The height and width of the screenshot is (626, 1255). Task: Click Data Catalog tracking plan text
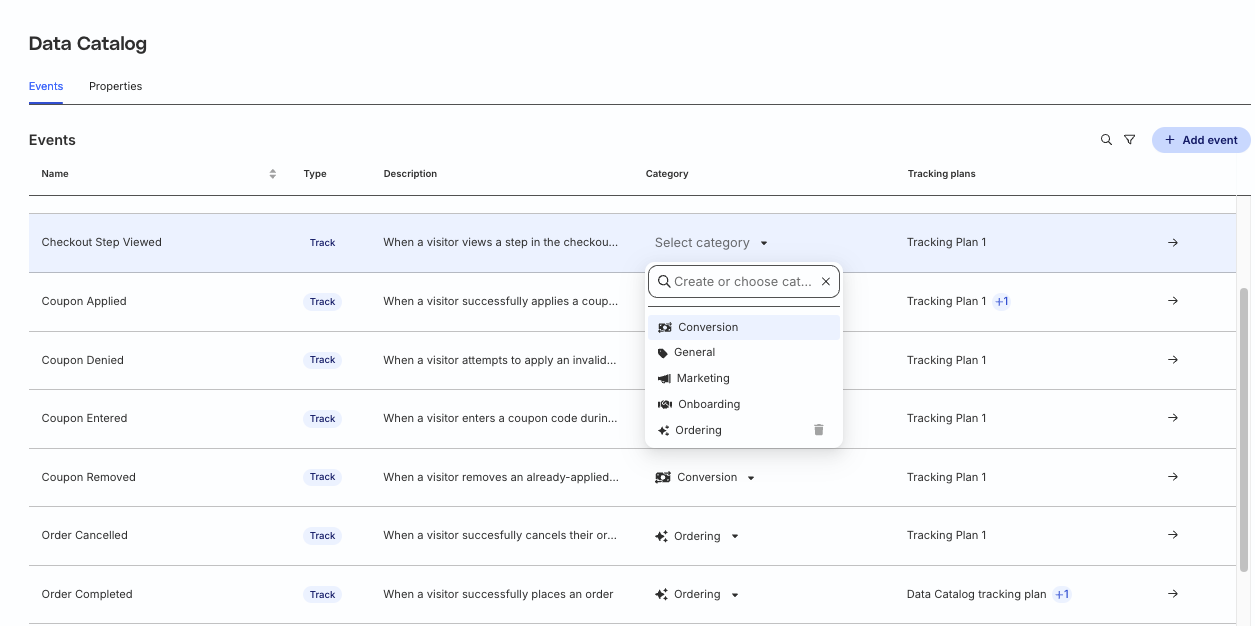click(x=976, y=594)
